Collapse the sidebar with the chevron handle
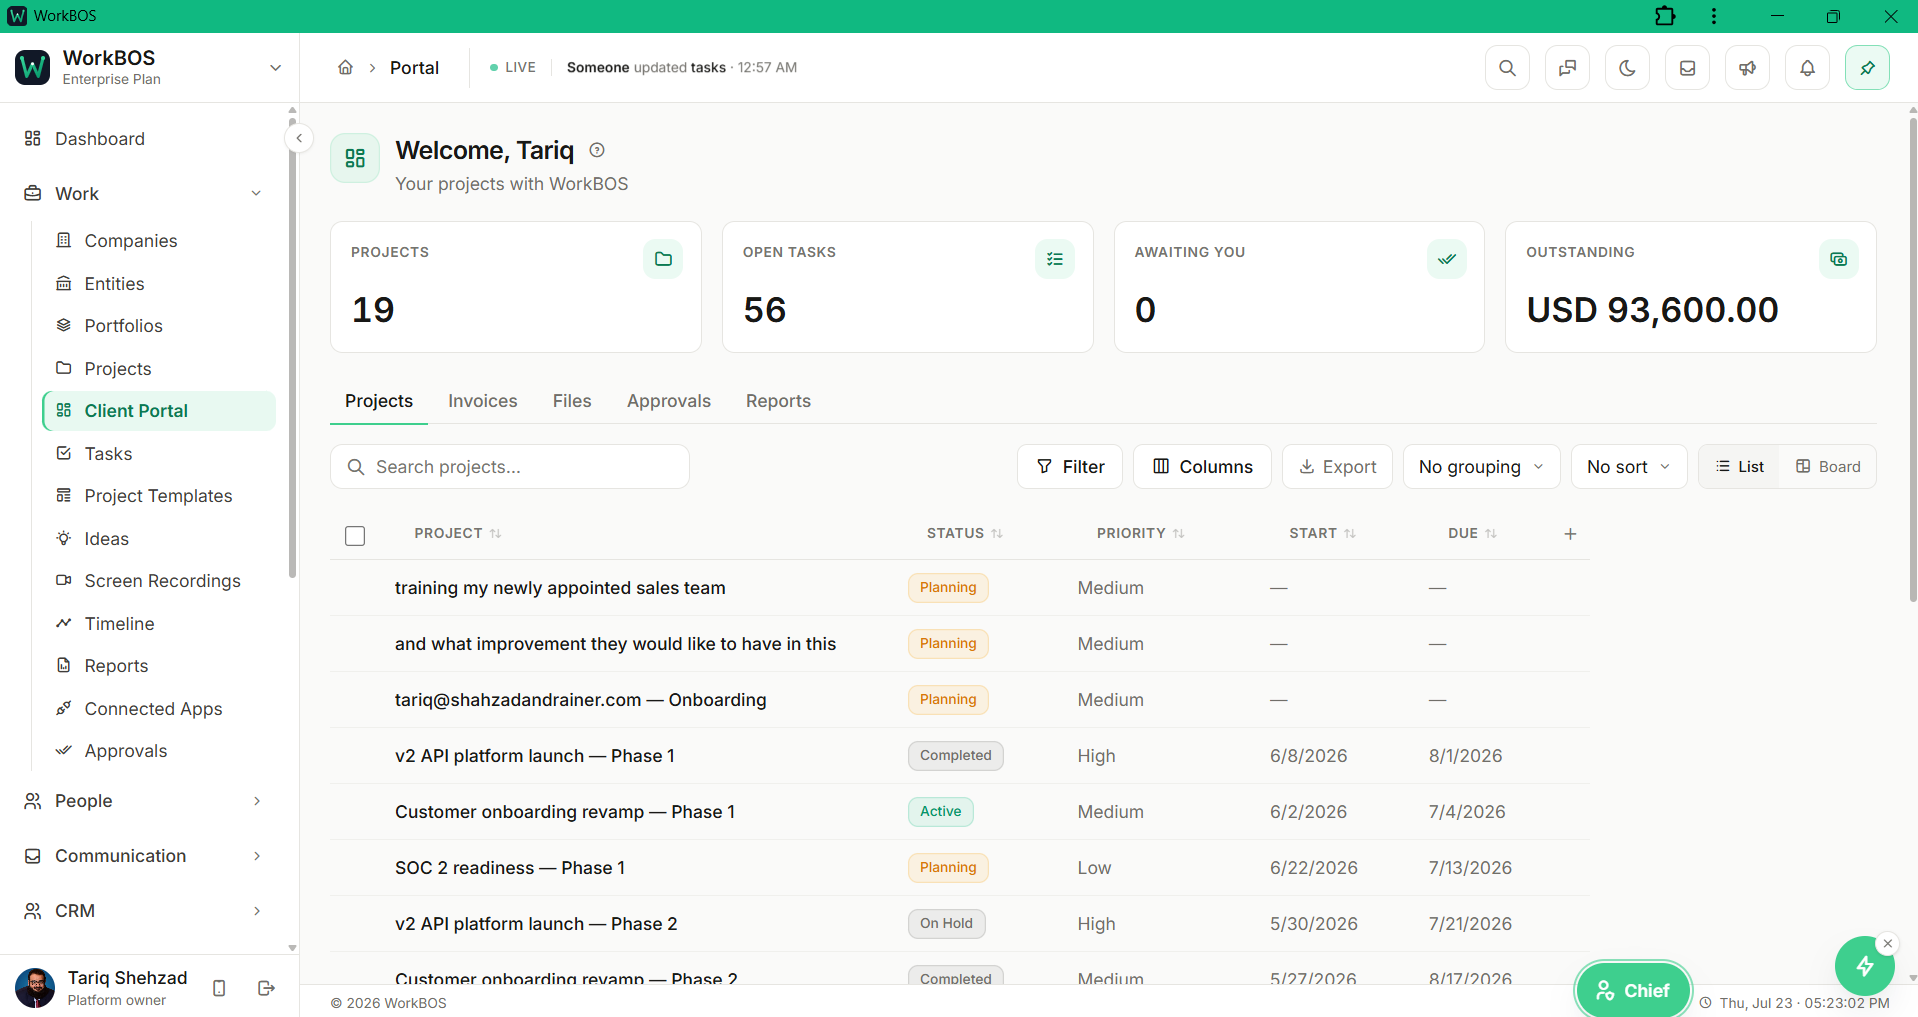The image size is (1918, 1017). (298, 138)
